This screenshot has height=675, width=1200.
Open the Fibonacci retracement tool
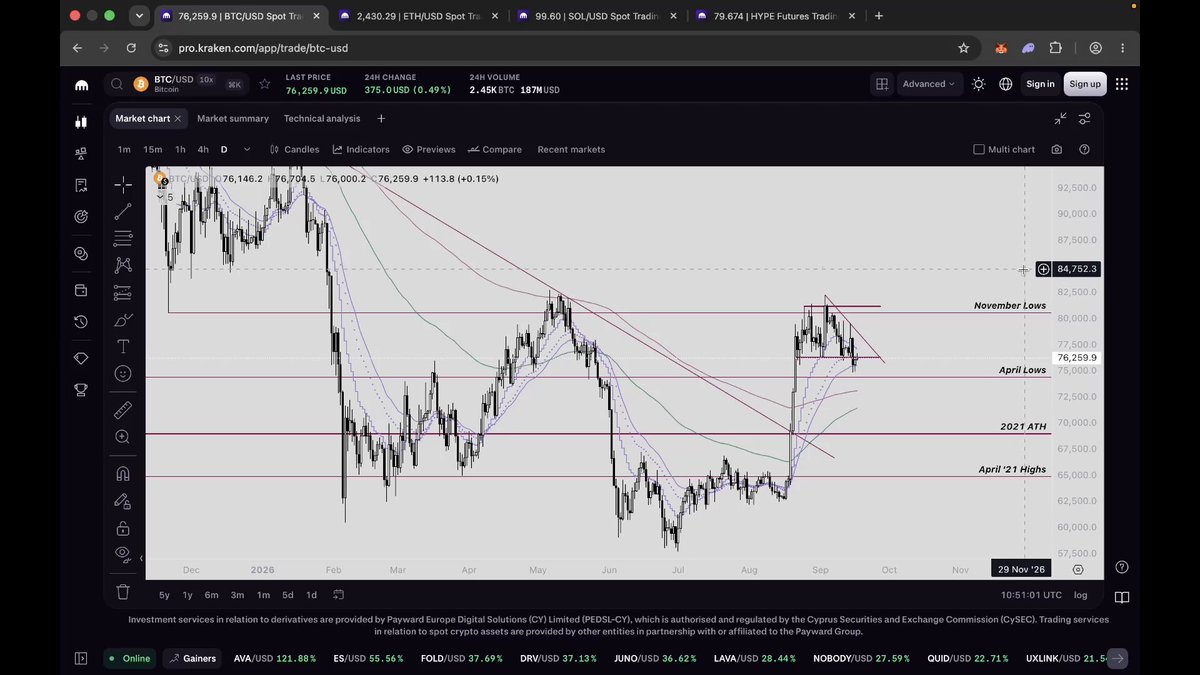[x=122, y=238]
